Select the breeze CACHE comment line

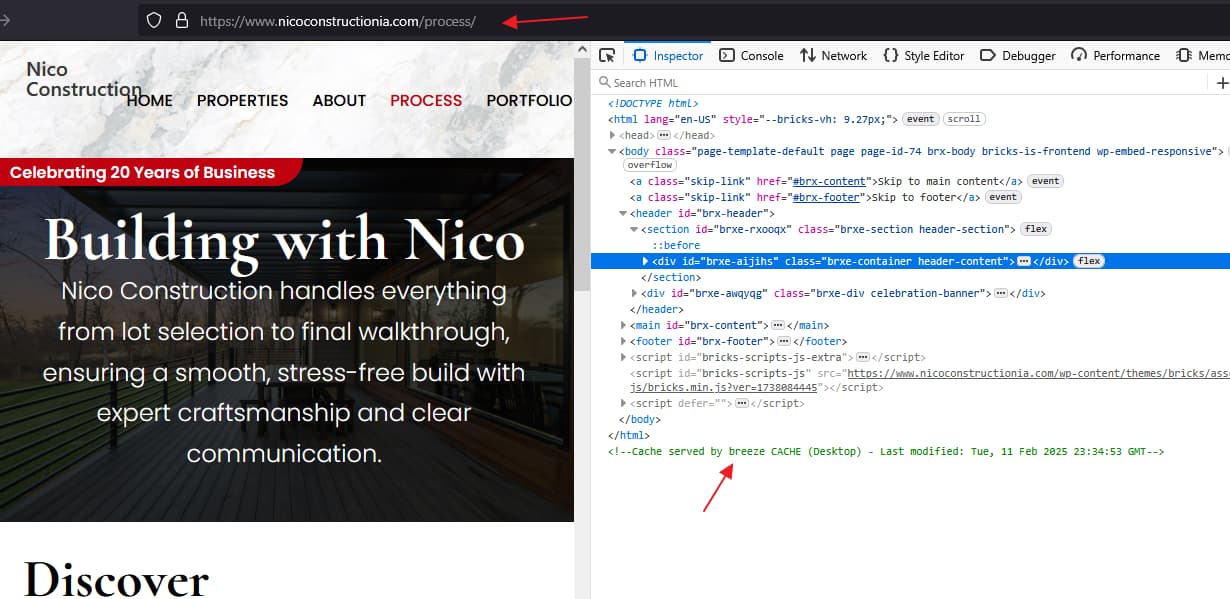pos(886,452)
